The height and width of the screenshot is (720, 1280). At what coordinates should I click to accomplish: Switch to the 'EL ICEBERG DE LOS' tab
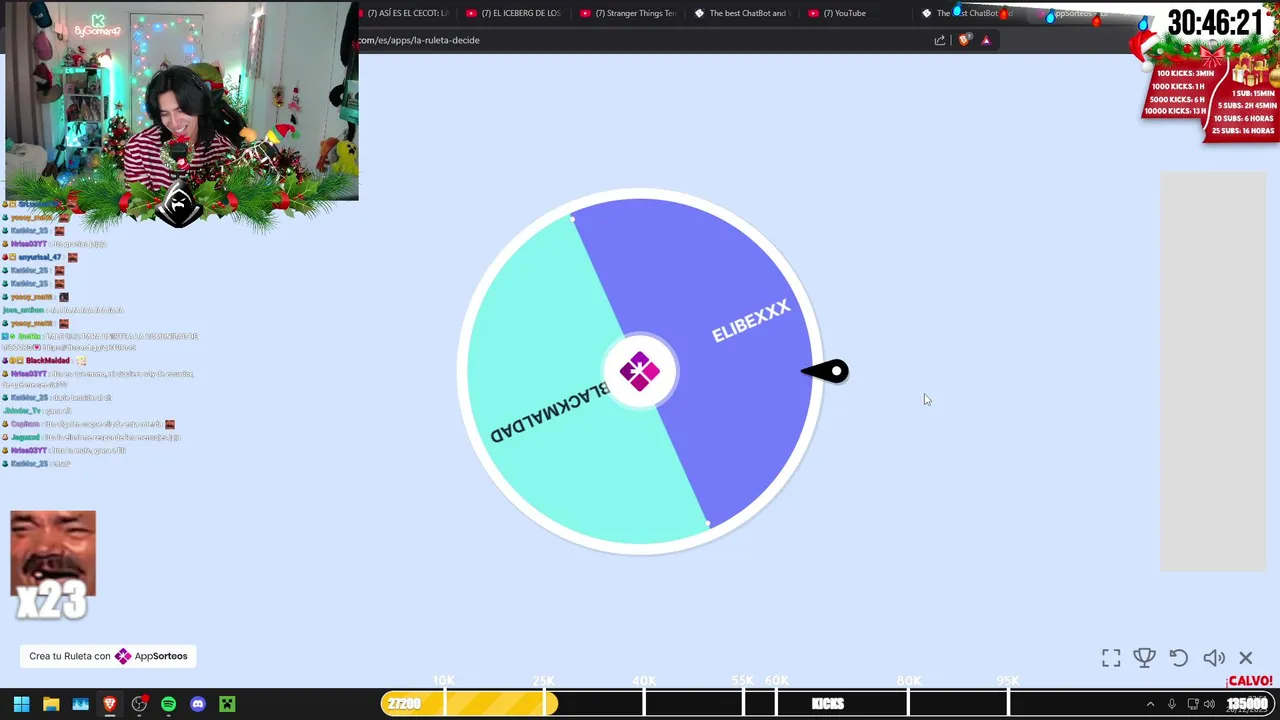coord(513,13)
